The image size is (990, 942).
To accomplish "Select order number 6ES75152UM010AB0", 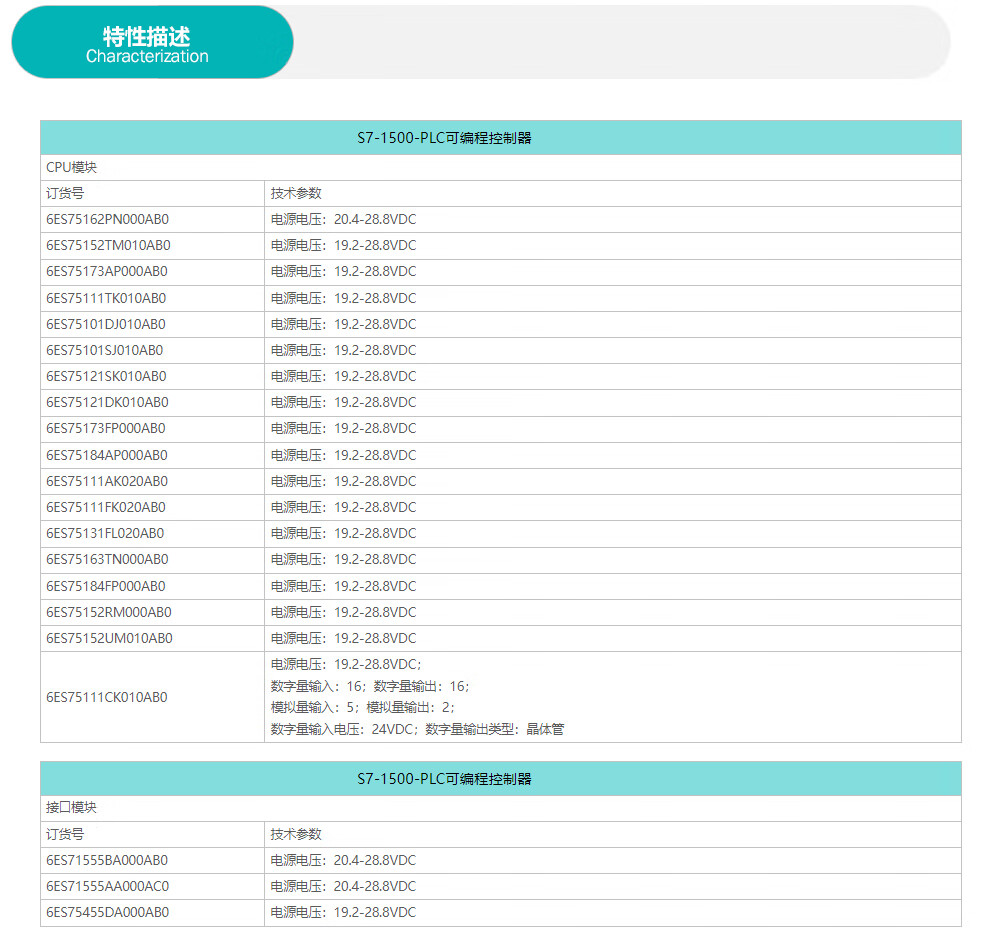I will 109,638.
